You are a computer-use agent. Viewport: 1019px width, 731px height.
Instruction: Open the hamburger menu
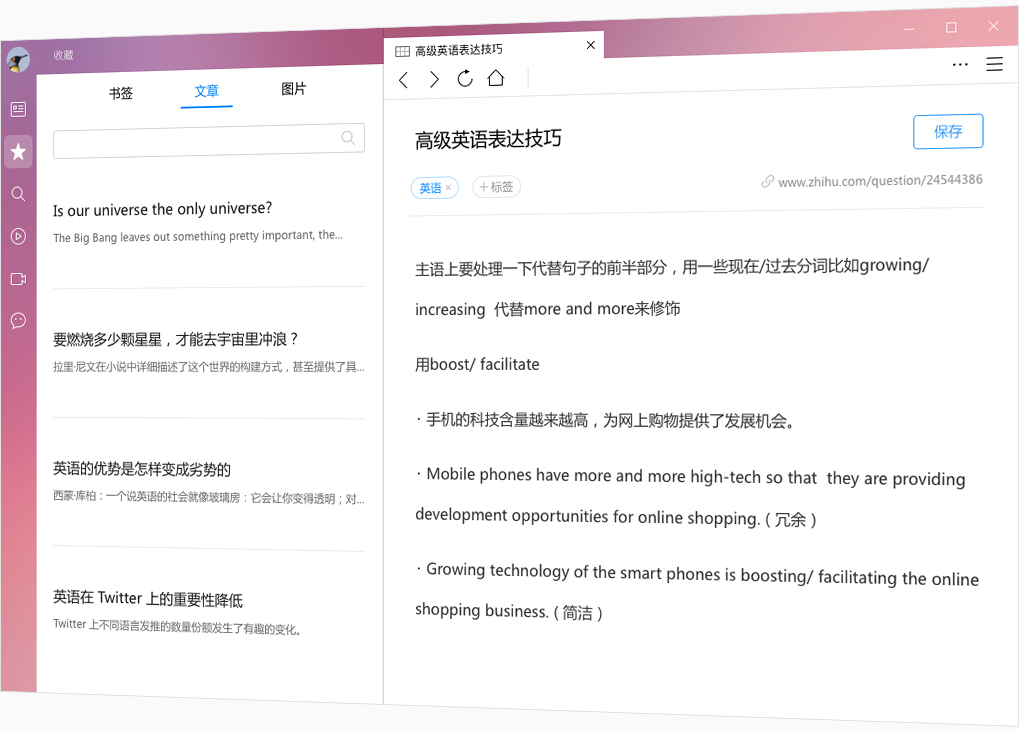point(994,64)
